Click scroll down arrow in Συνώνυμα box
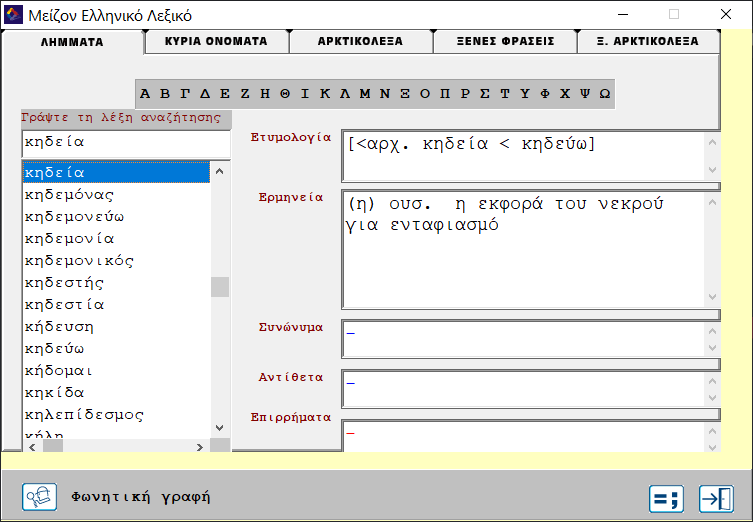 pos(712,348)
